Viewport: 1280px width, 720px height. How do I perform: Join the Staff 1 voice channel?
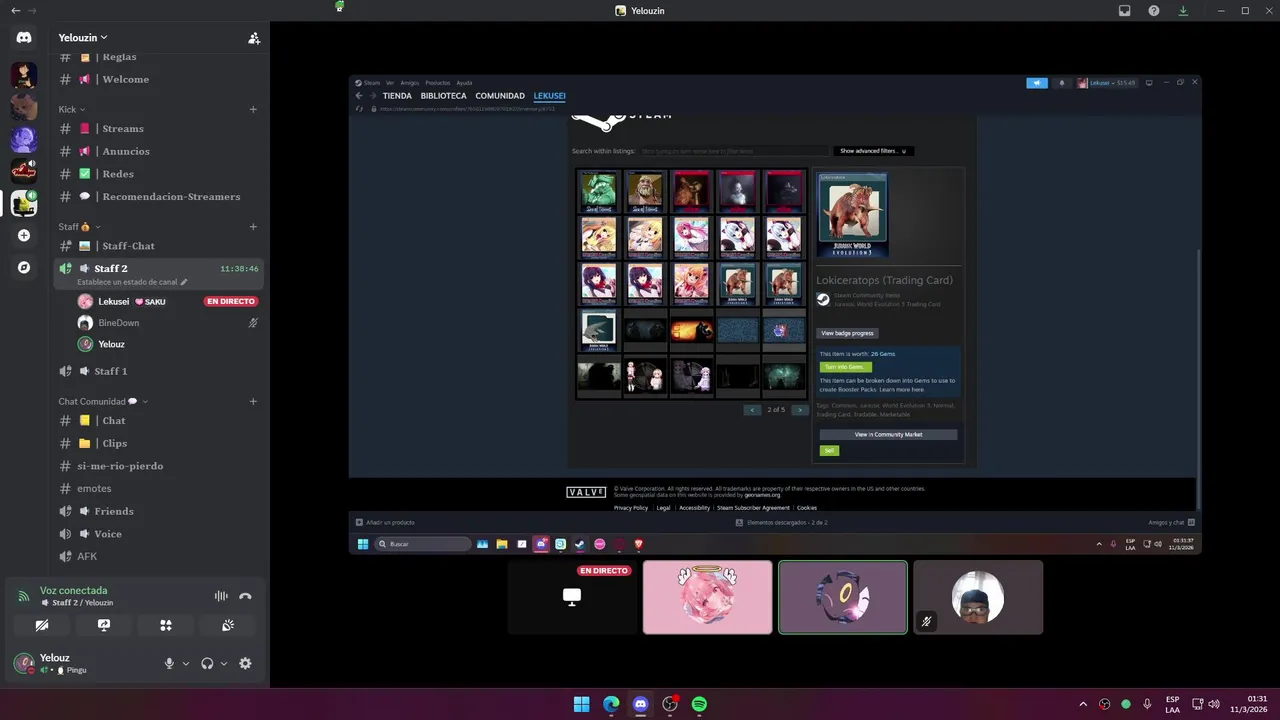click(160, 371)
